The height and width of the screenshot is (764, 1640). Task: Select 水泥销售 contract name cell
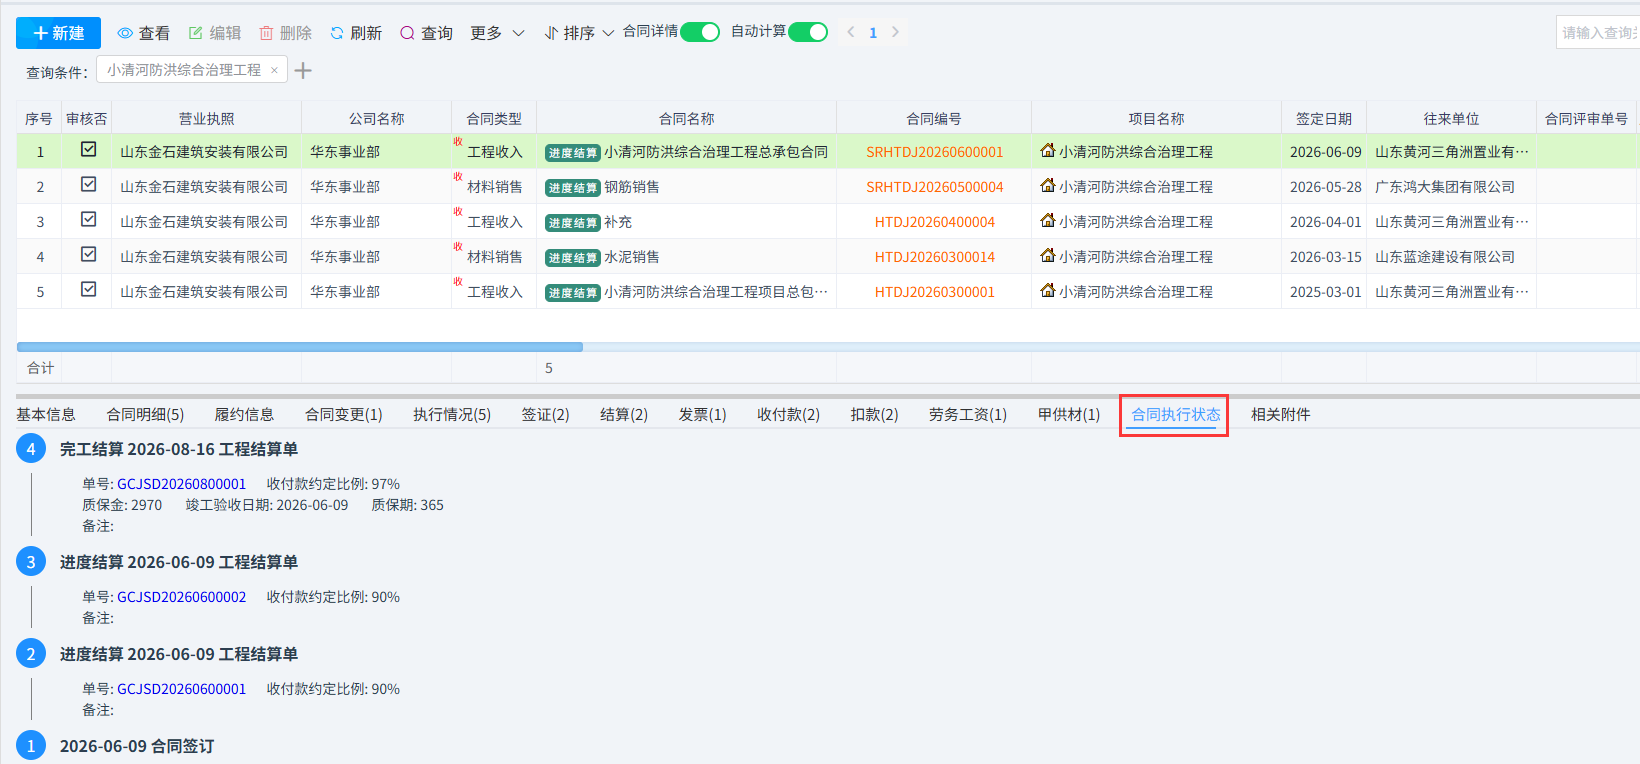pyautogui.click(x=686, y=257)
